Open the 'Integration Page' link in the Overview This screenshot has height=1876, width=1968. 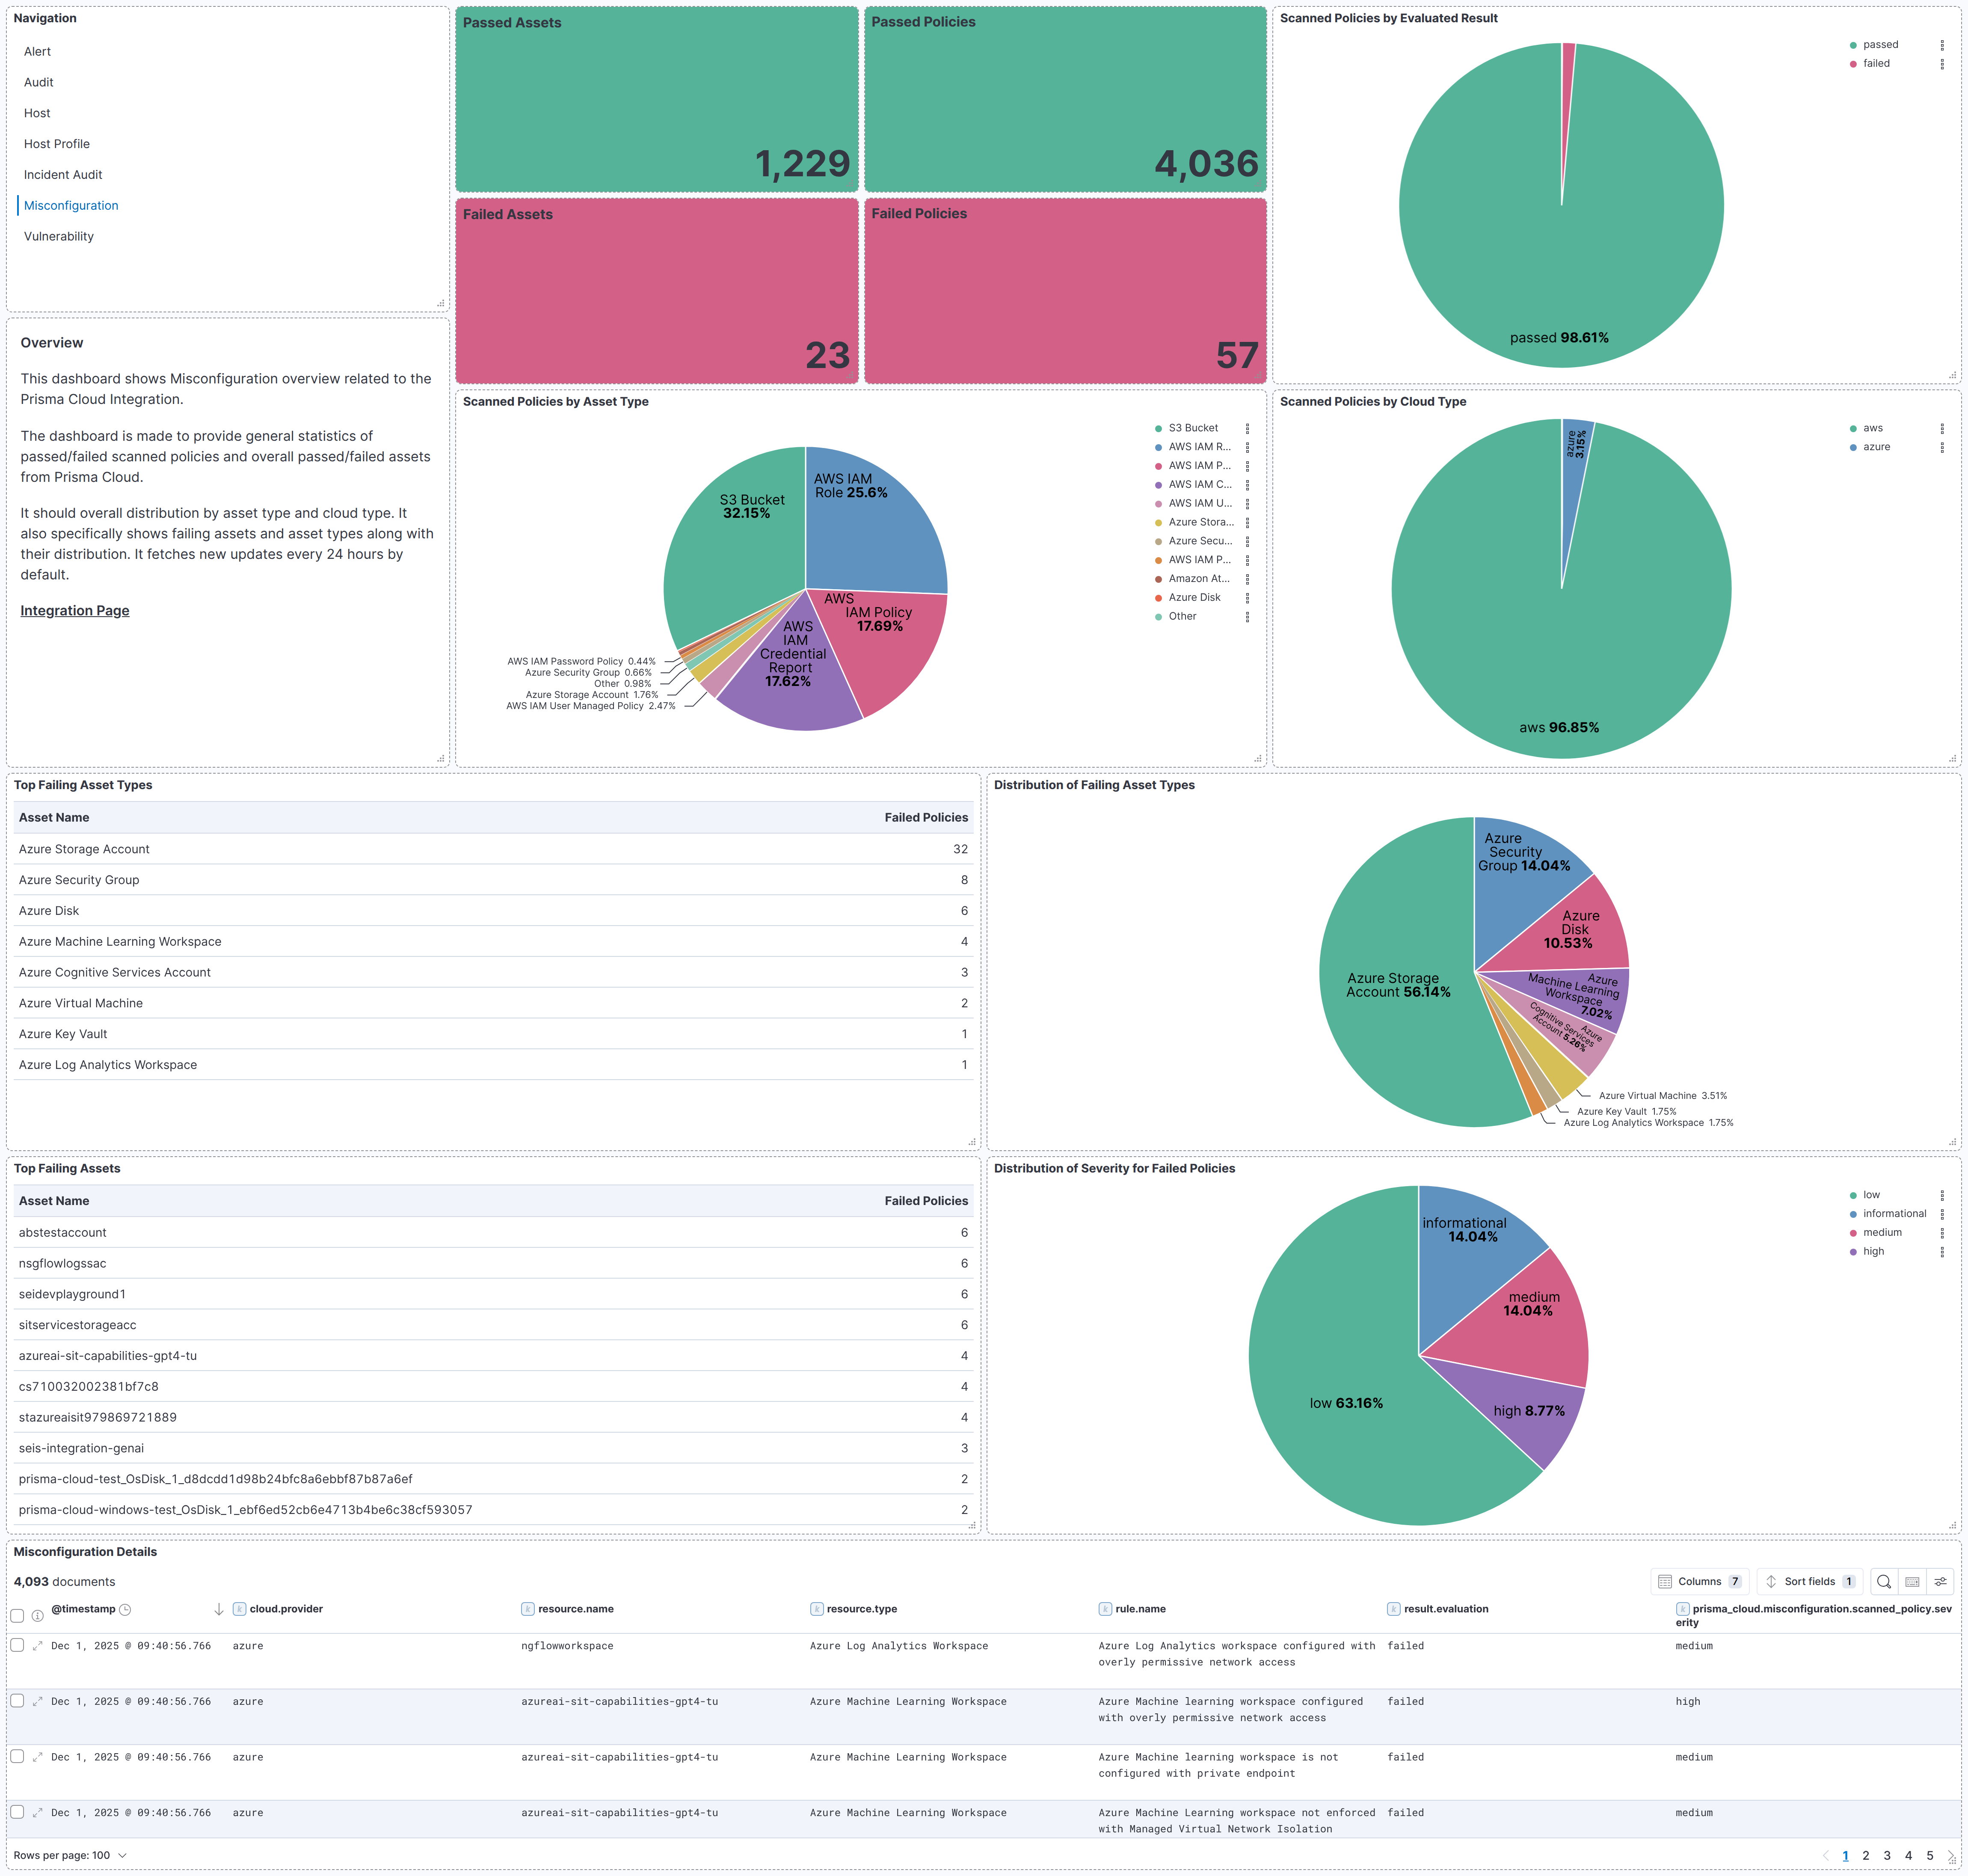point(74,610)
